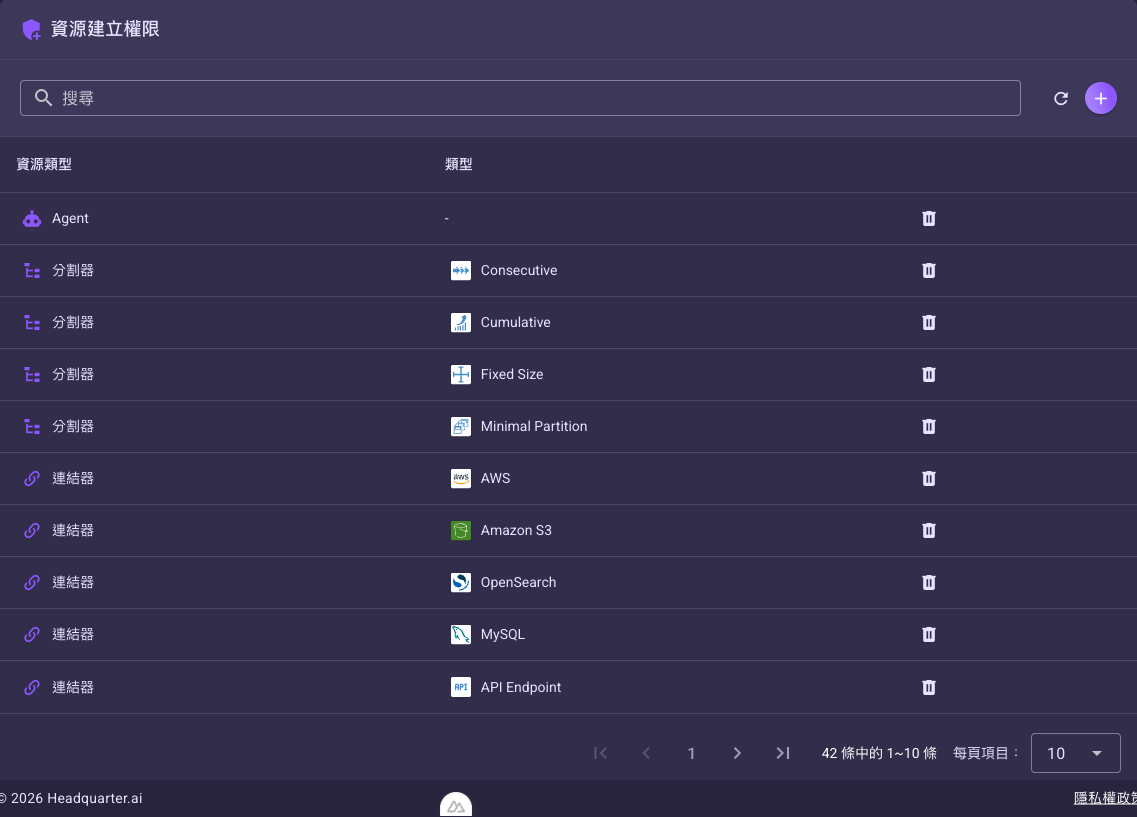Screen dimensions: 1137x817
Task: Click the link icon in AWS row
Action: click(x=32, y=478)
